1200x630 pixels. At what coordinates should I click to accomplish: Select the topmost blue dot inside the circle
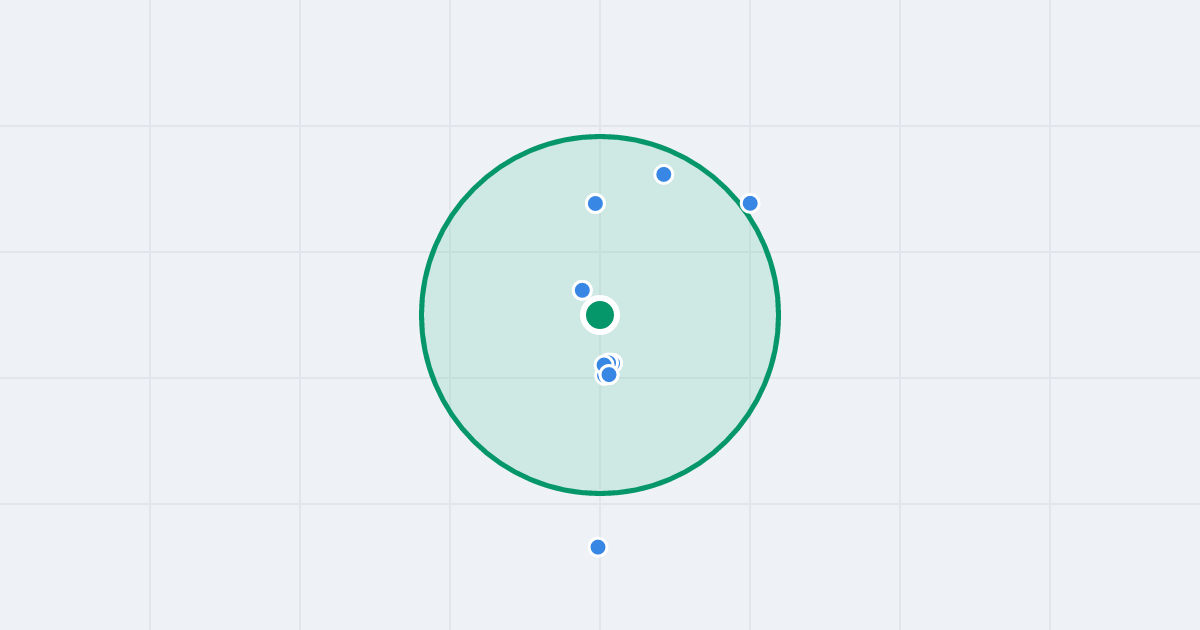pyautogui.click(x=664, y=174)
